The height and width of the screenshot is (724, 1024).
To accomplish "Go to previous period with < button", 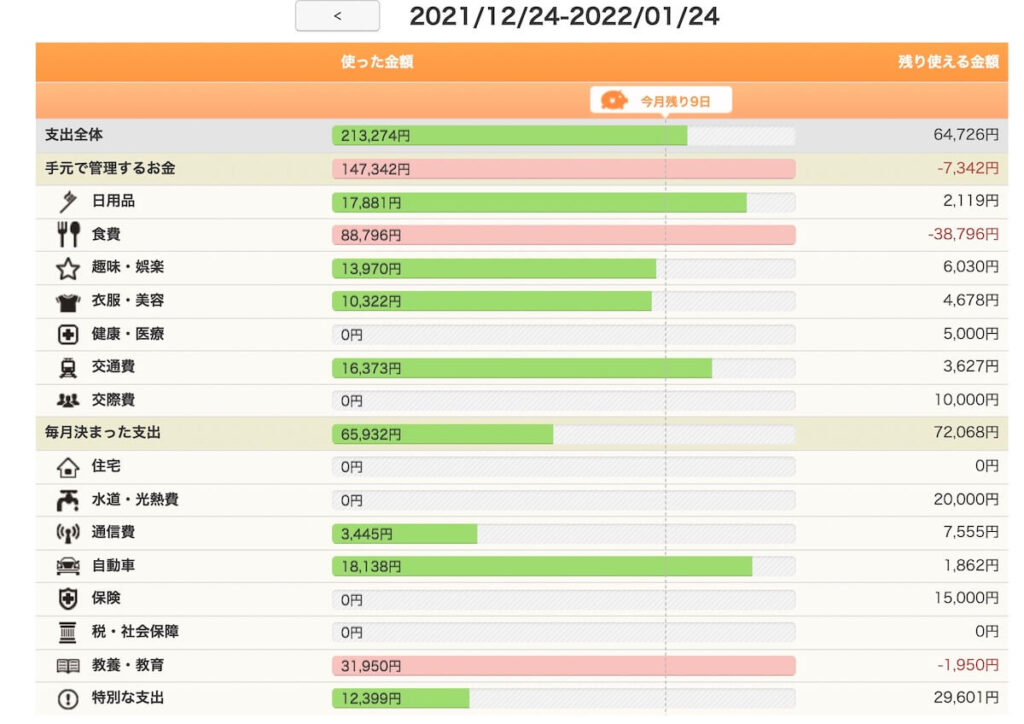I will (337, 16).
